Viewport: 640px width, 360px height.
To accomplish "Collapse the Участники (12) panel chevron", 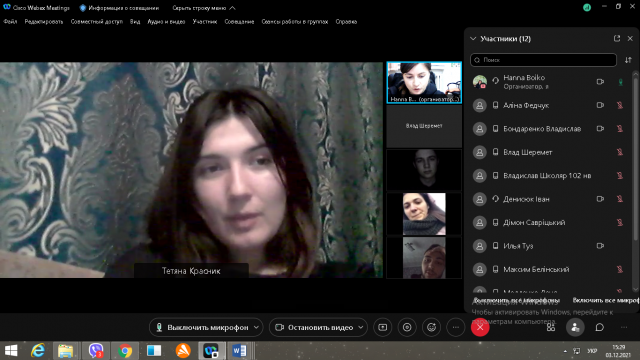I will pos(473,39).
